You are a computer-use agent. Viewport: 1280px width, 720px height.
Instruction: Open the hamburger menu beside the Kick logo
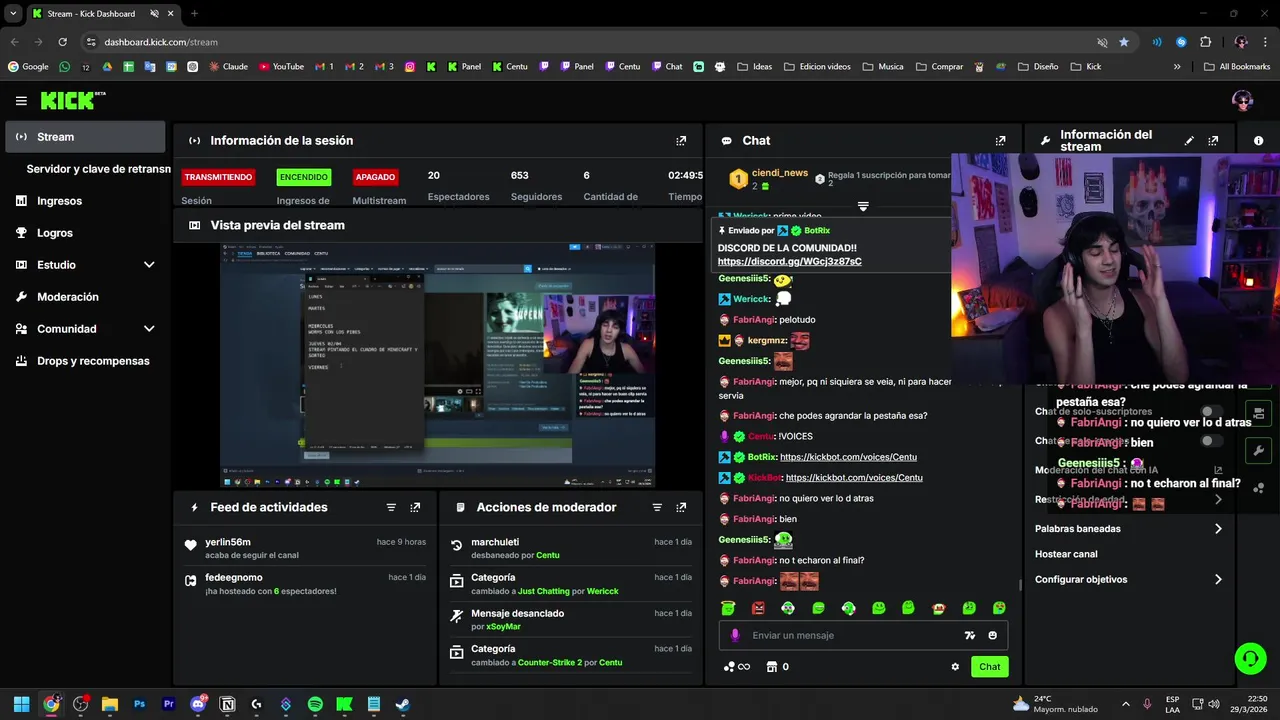(21, 100)
